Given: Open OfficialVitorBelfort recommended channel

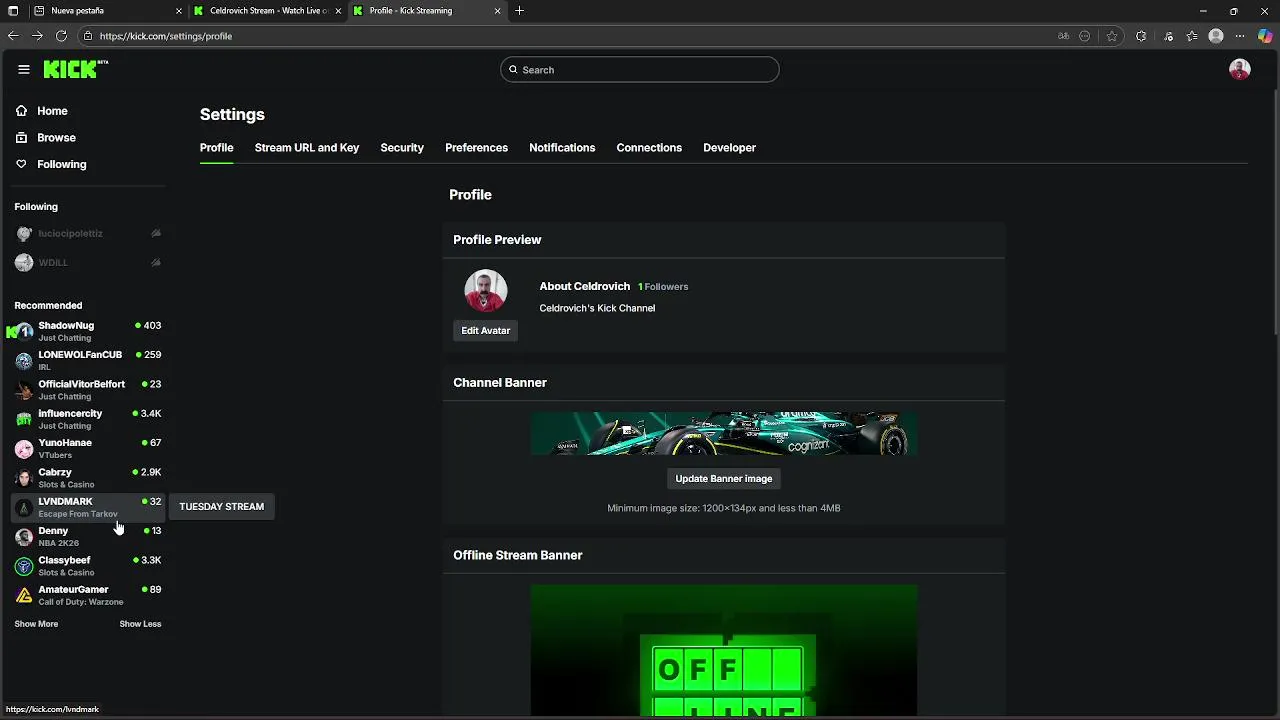Looking at the screenshot, I should tap(88, 390).
